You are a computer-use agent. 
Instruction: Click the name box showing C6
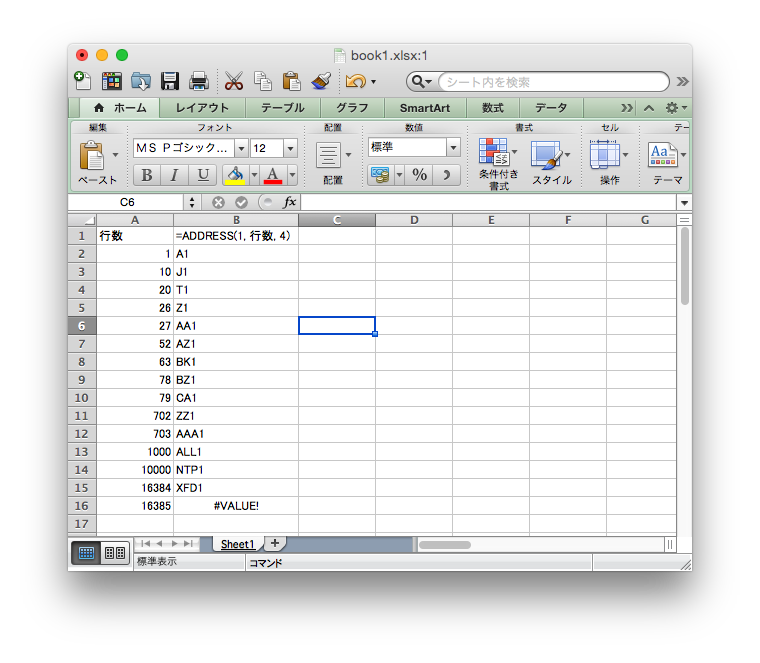pos(127,202)
